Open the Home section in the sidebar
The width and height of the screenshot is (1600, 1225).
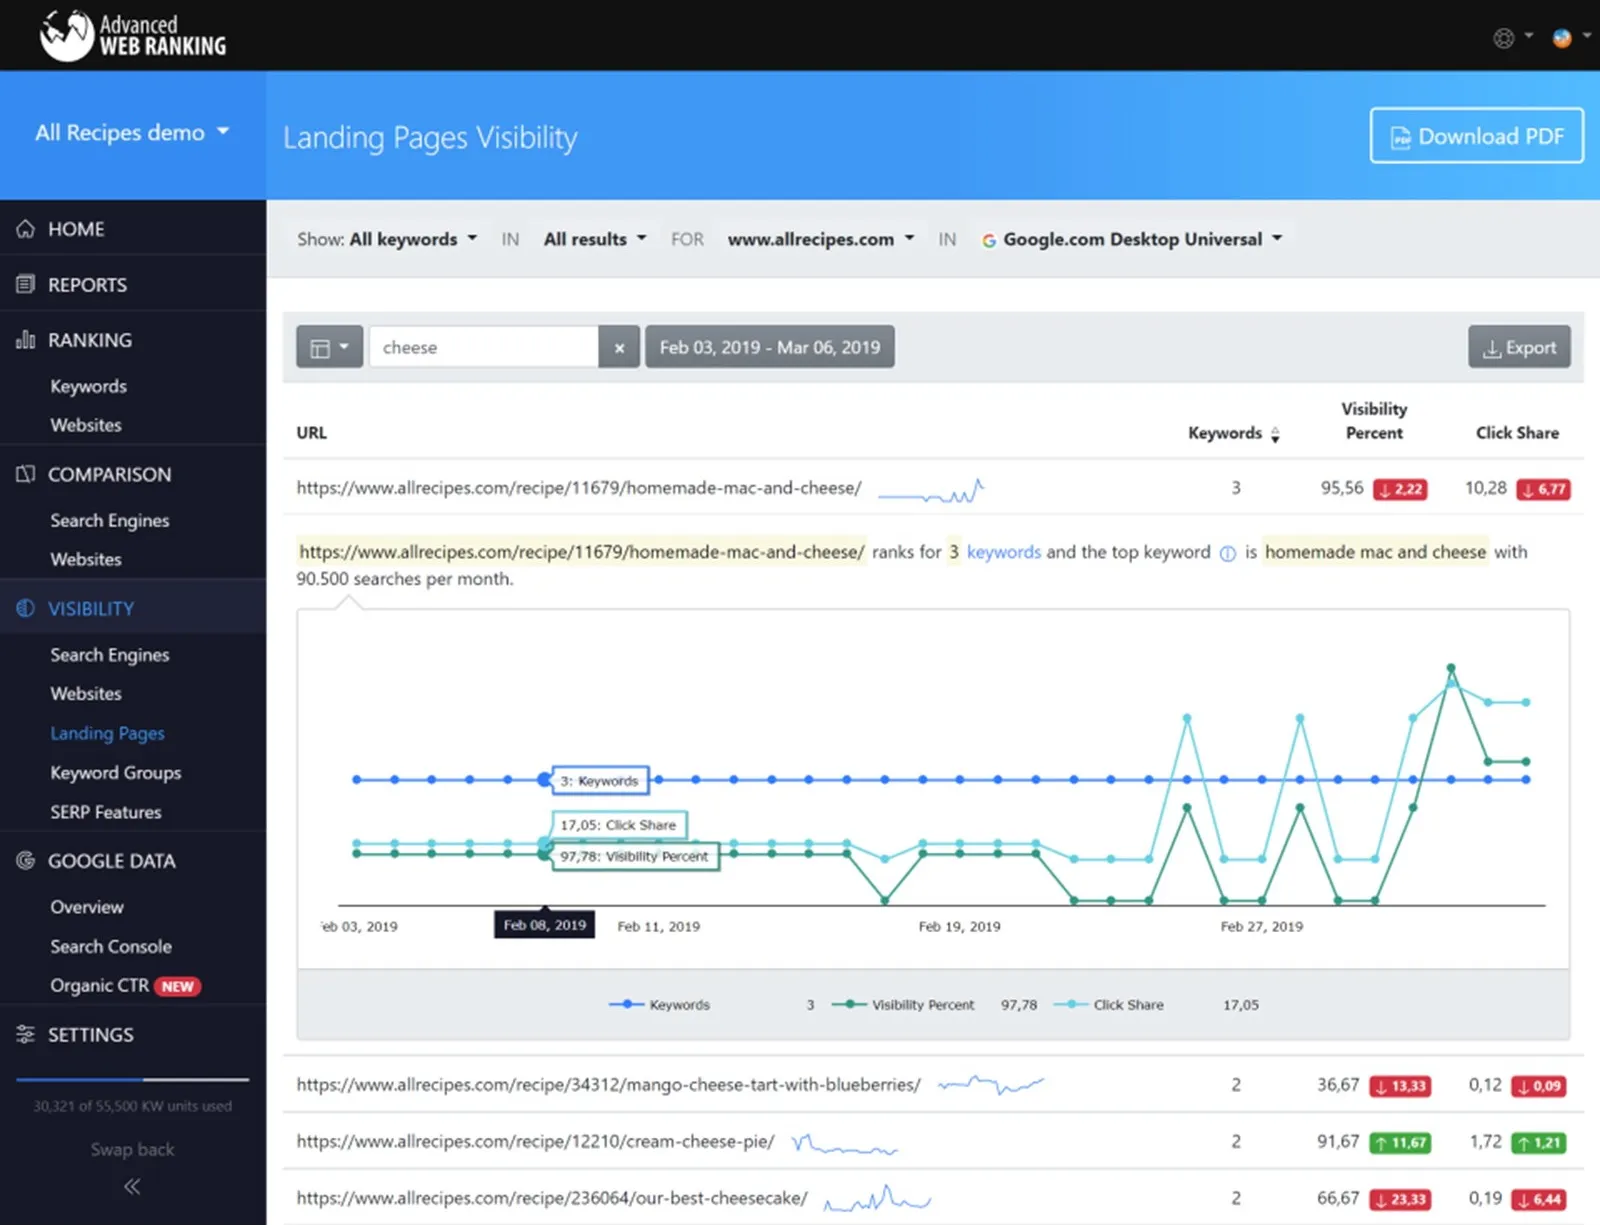(x=25, y=228)
